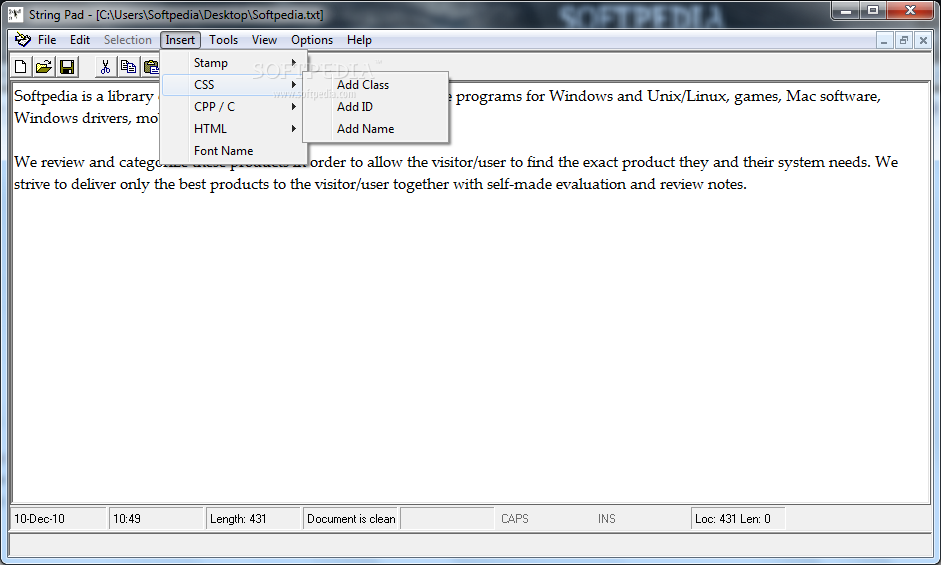
Task: Click the word "Softpedia" in first paragraph
Action: pos(46,97)
